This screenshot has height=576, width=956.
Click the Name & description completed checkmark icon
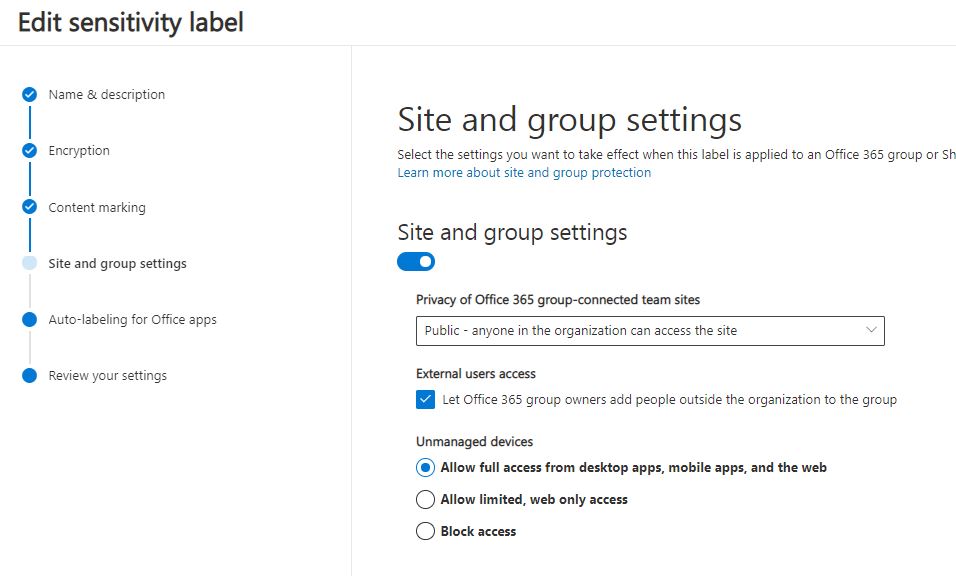pyautogui.click(x=30, y=95)
